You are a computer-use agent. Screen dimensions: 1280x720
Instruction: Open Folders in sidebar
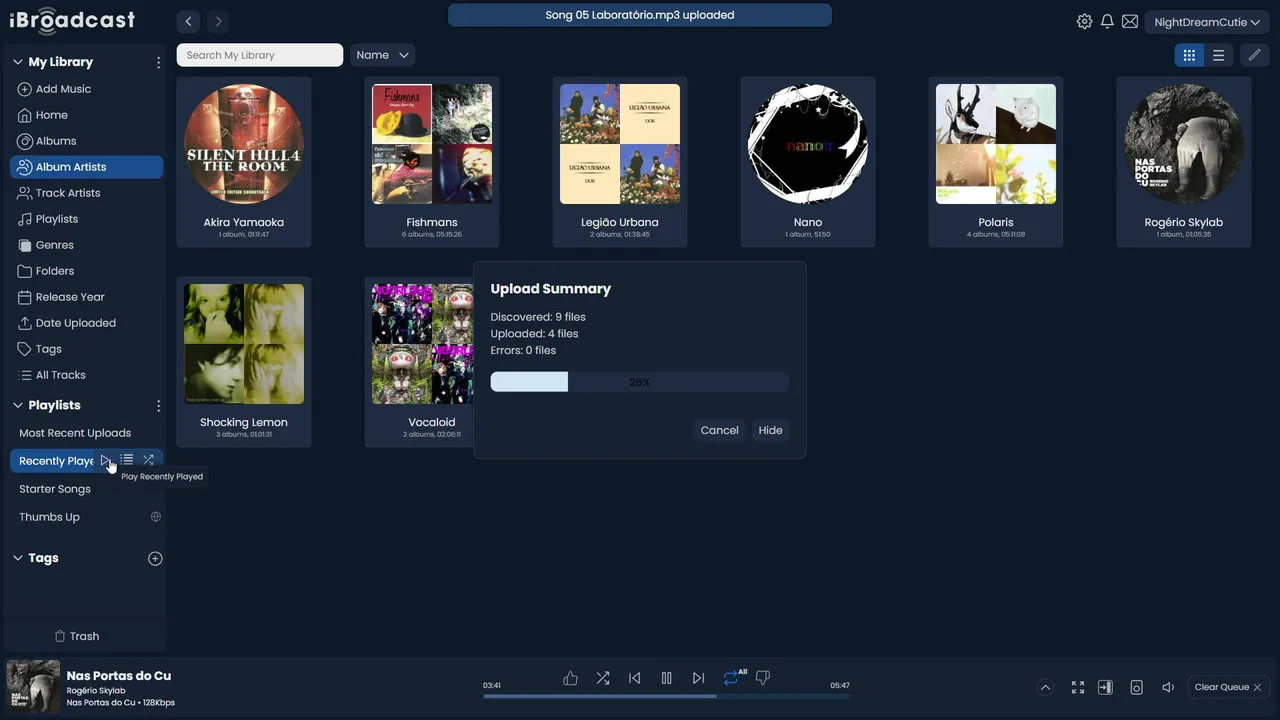(x=86, y=271)
